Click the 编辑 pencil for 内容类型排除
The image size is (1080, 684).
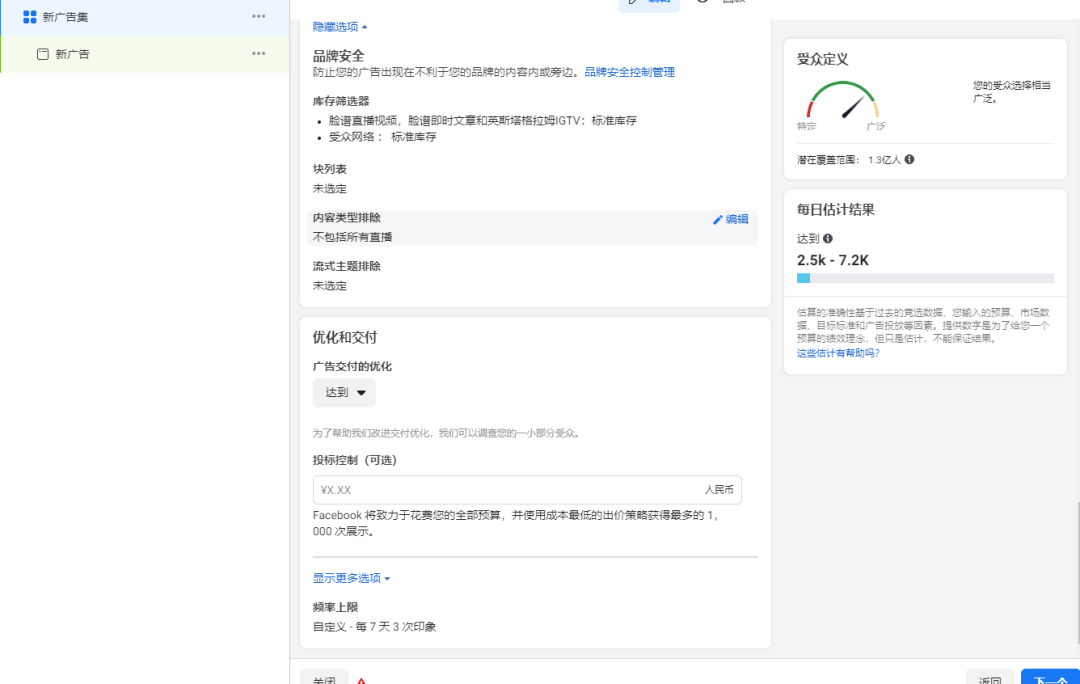click(730, 219)
